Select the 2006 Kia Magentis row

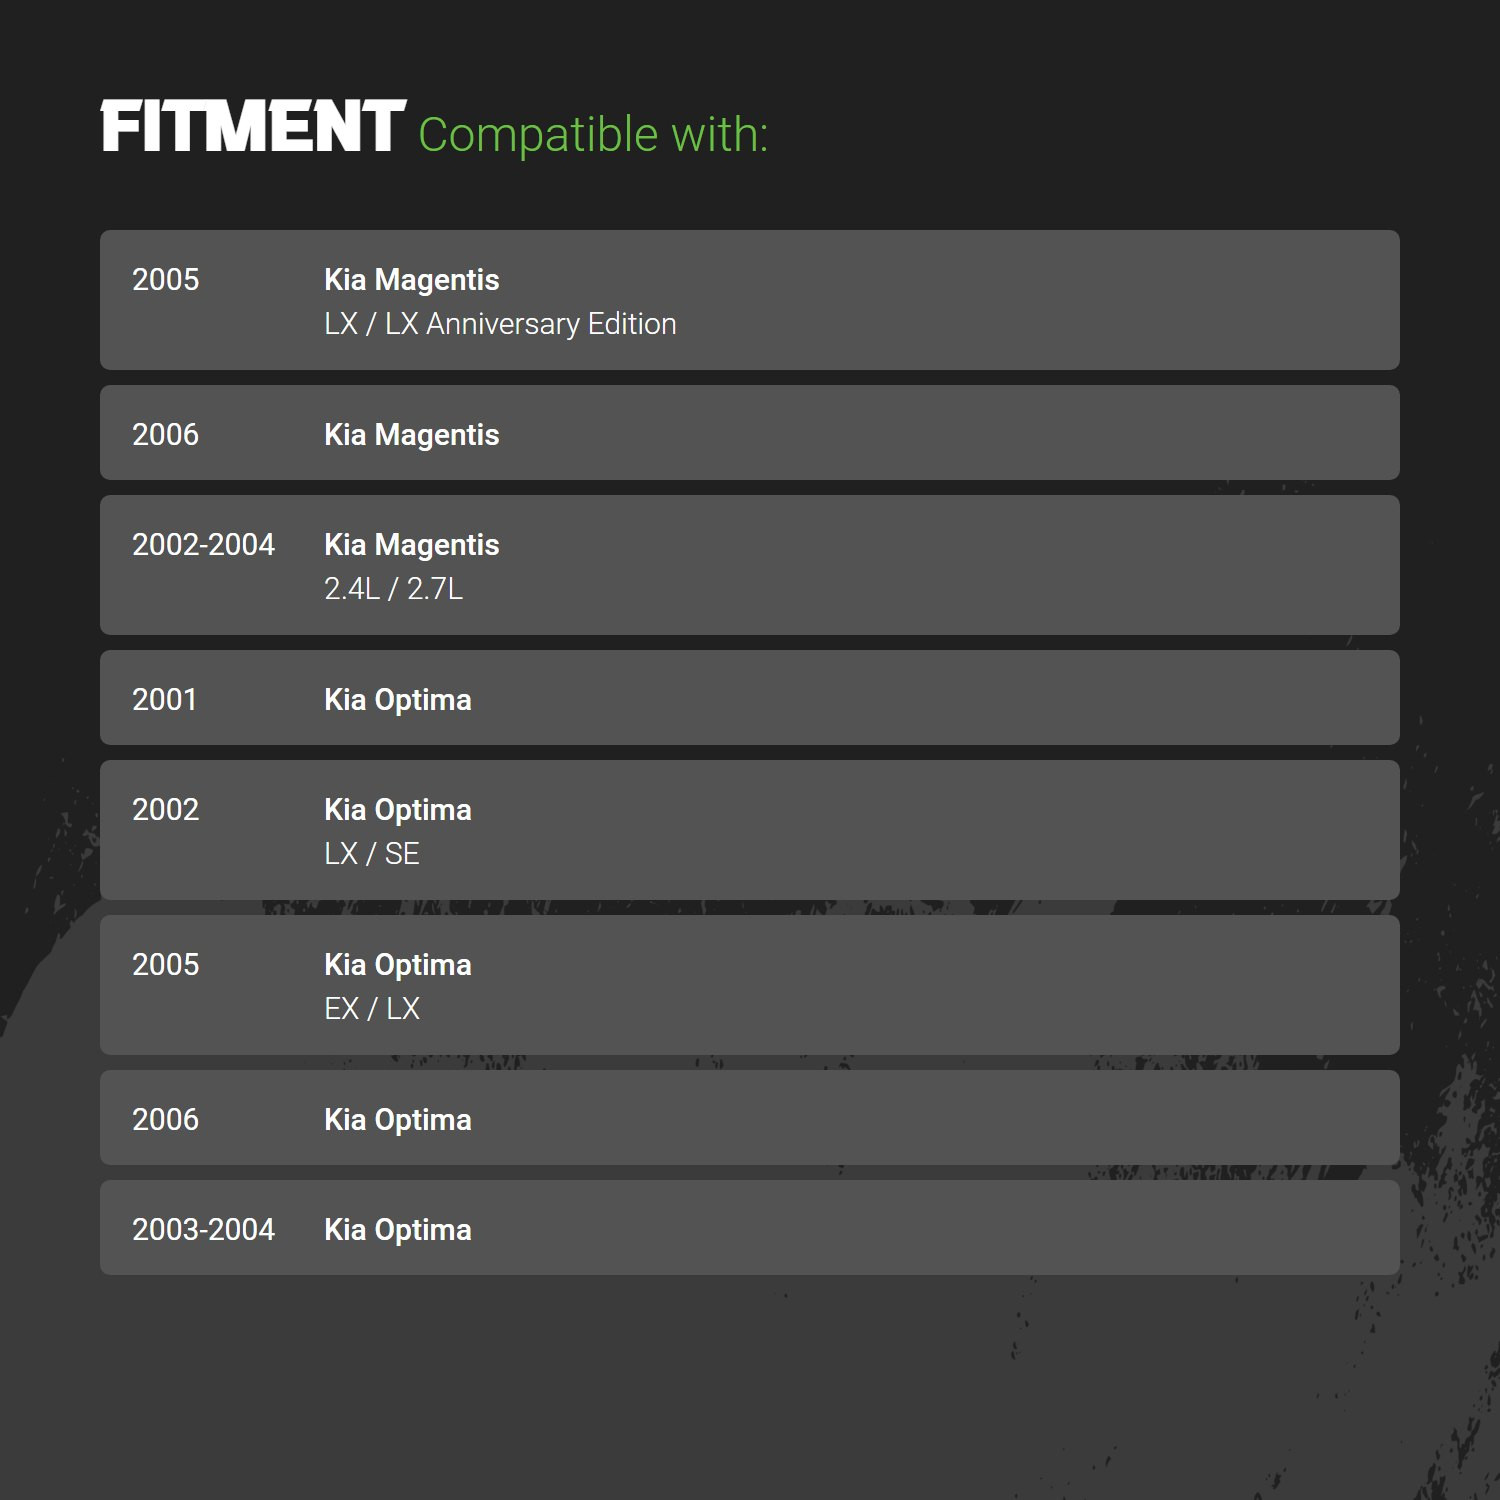click(750, 432)
